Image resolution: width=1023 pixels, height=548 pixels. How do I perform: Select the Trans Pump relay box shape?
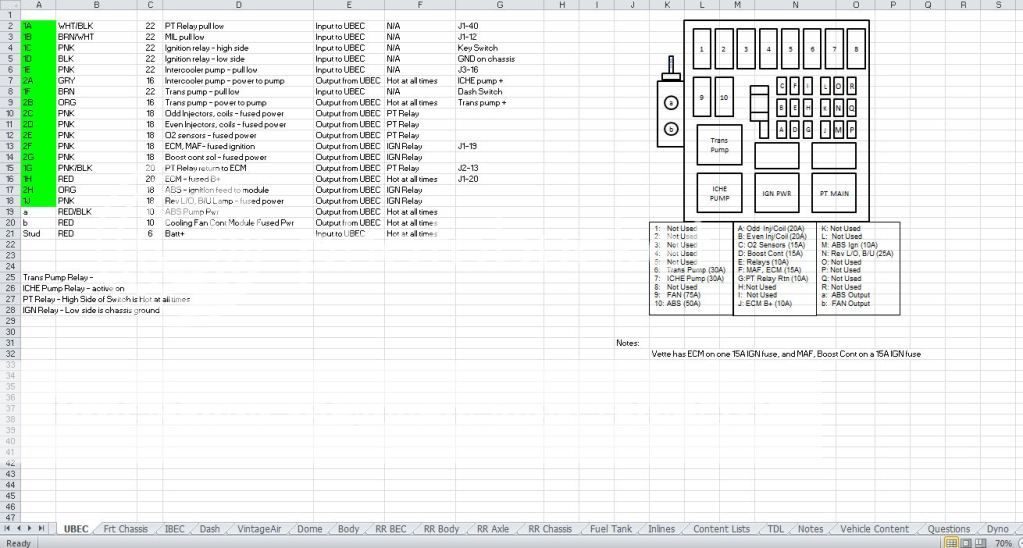[719, 146]
